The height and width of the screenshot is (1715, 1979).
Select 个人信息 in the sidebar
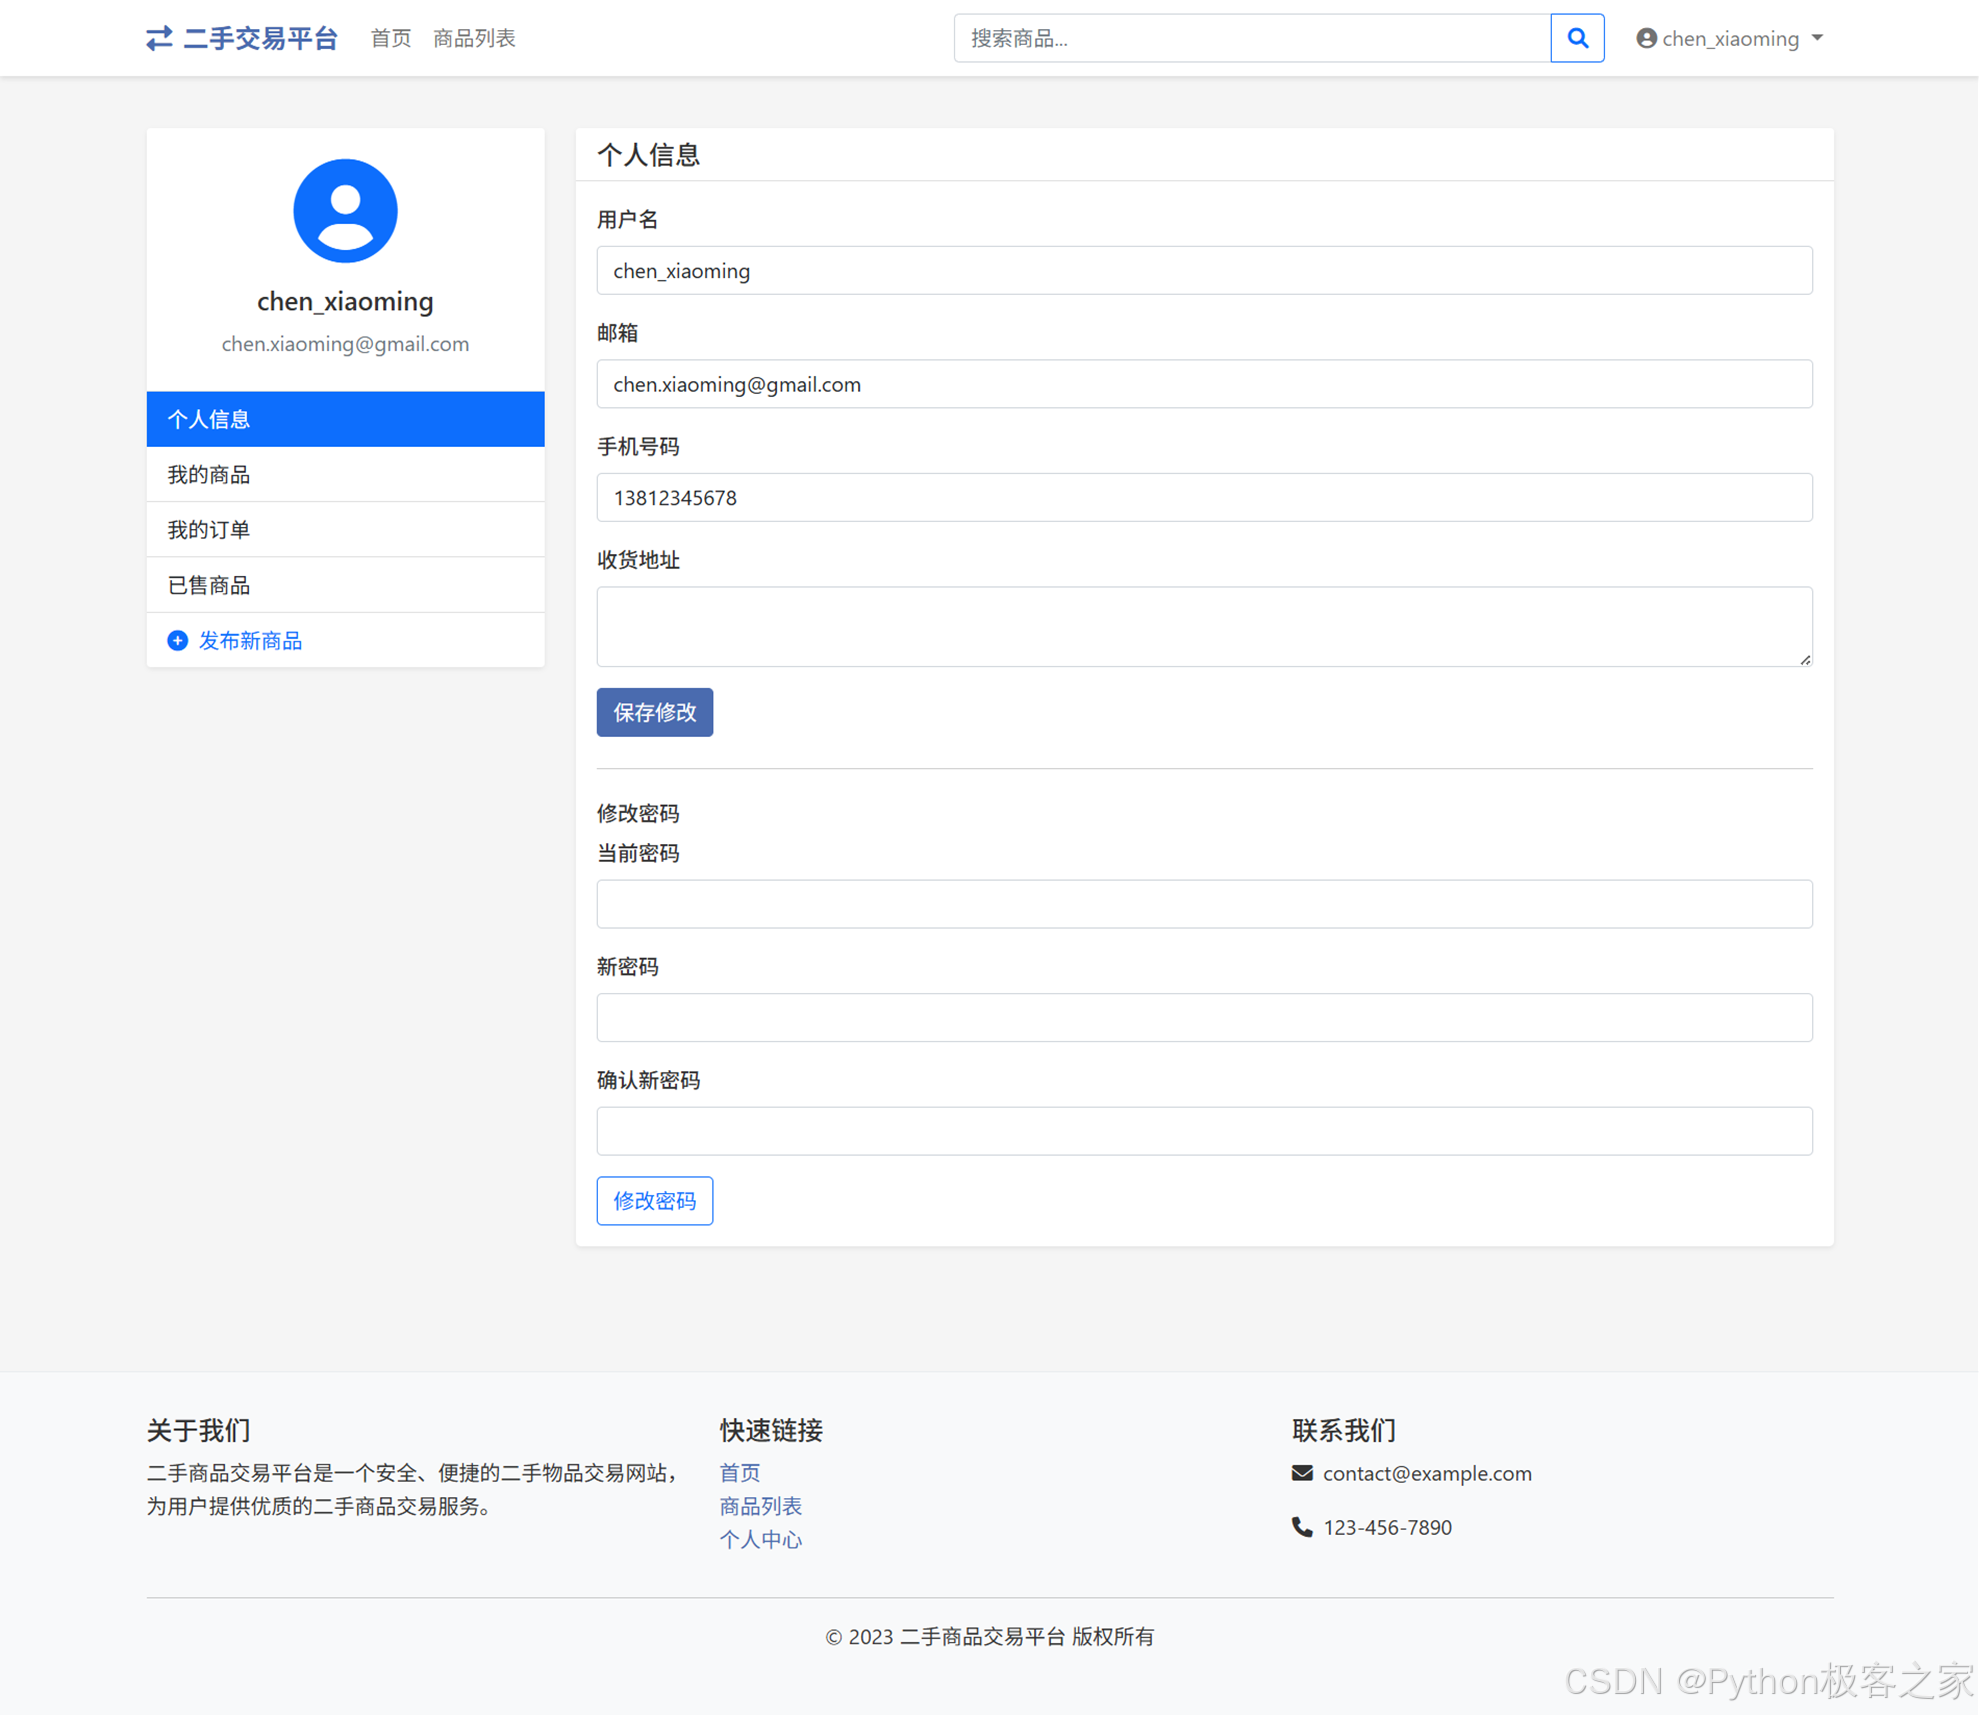pos(345,419)
